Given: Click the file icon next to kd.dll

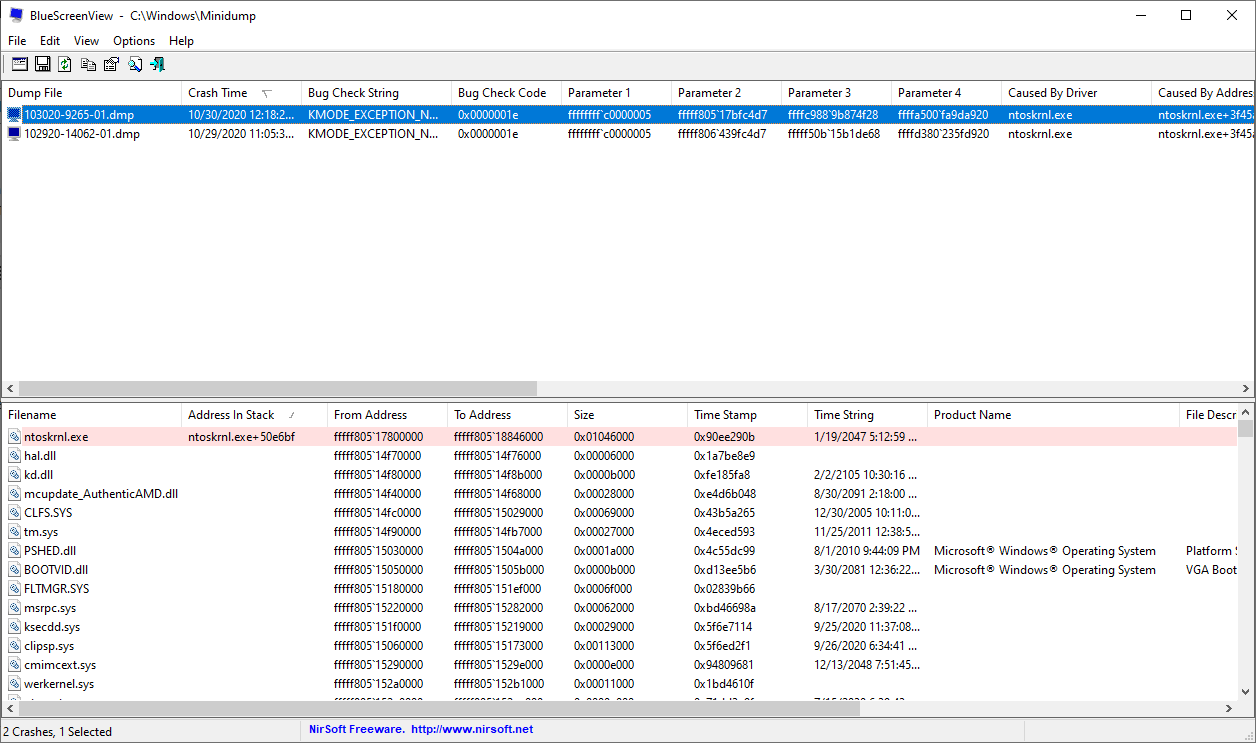Looking at the screenshot, I should [x=14, y=475].
